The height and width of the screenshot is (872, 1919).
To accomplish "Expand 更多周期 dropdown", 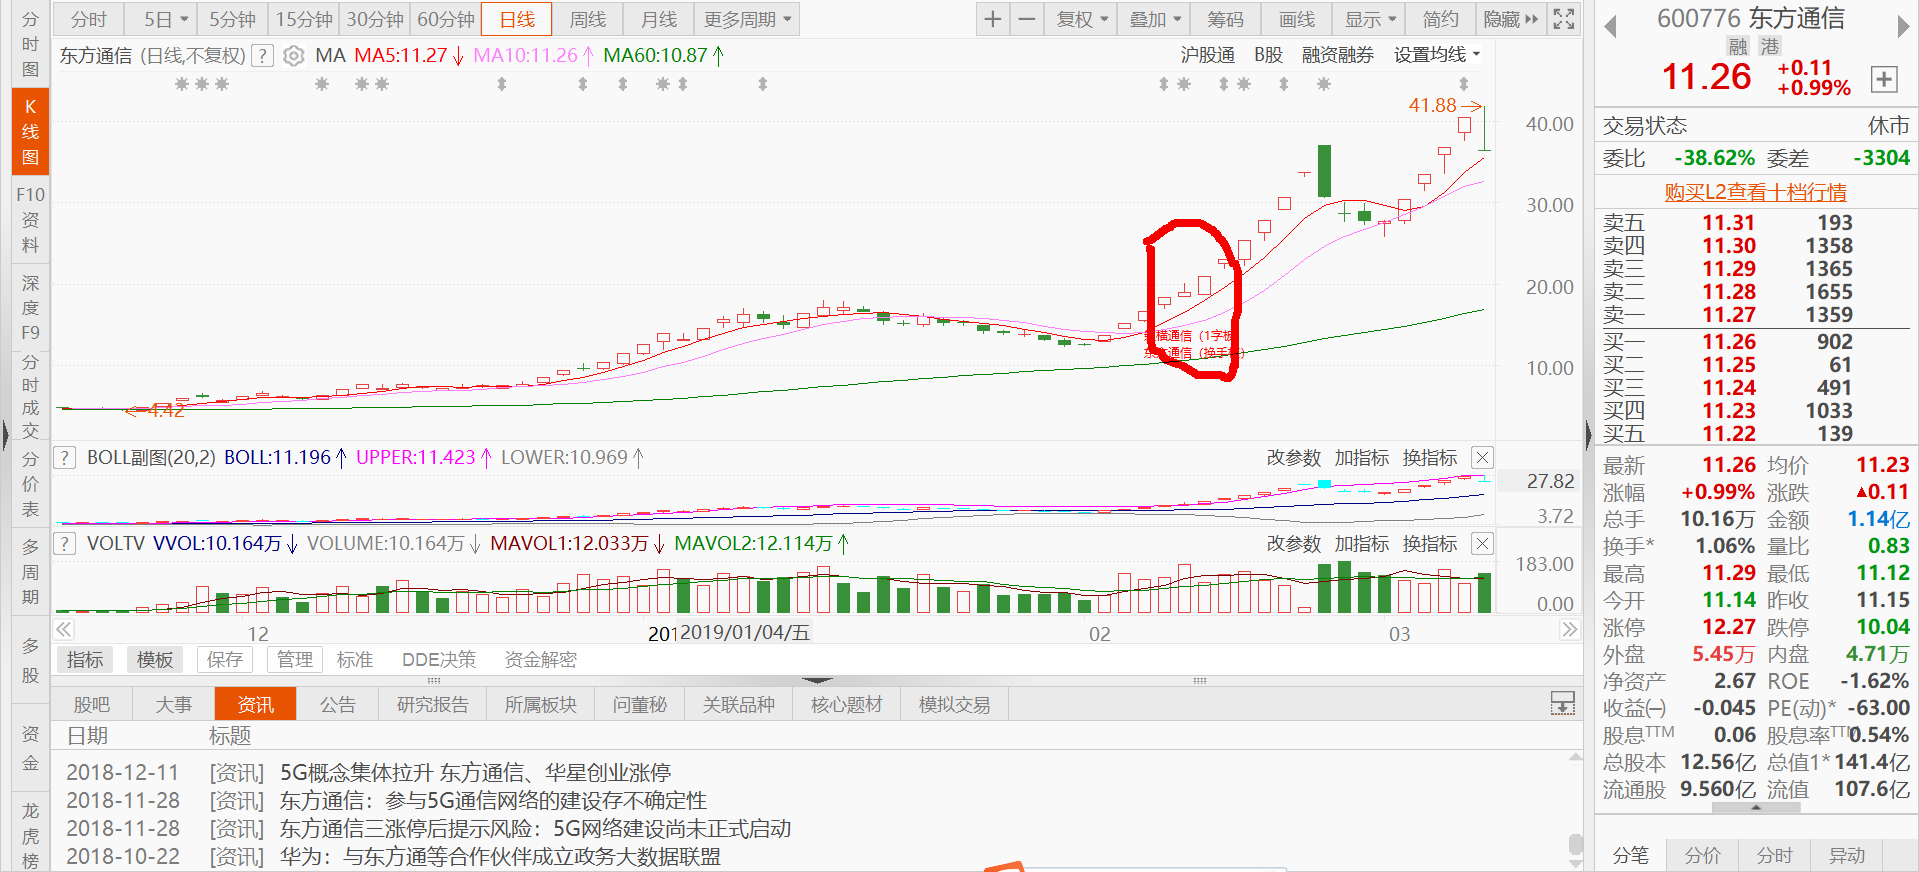I will click(x=747, y=19).
